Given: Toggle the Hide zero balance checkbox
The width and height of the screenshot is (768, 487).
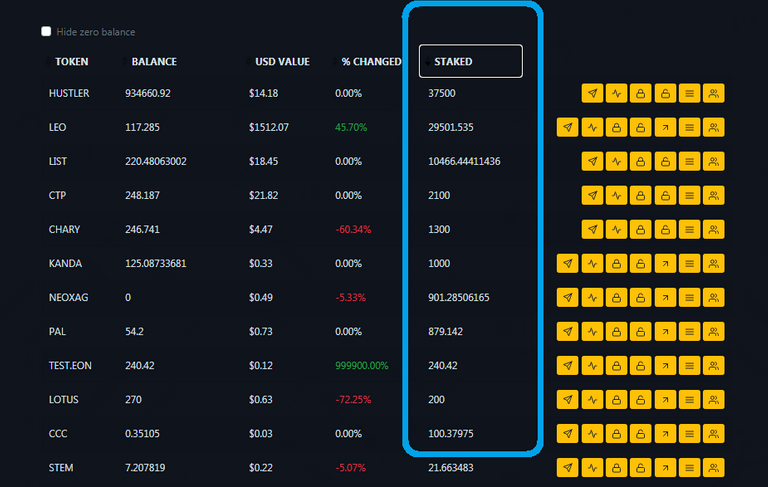Looking at the screenshot, I should pos(46,31).
